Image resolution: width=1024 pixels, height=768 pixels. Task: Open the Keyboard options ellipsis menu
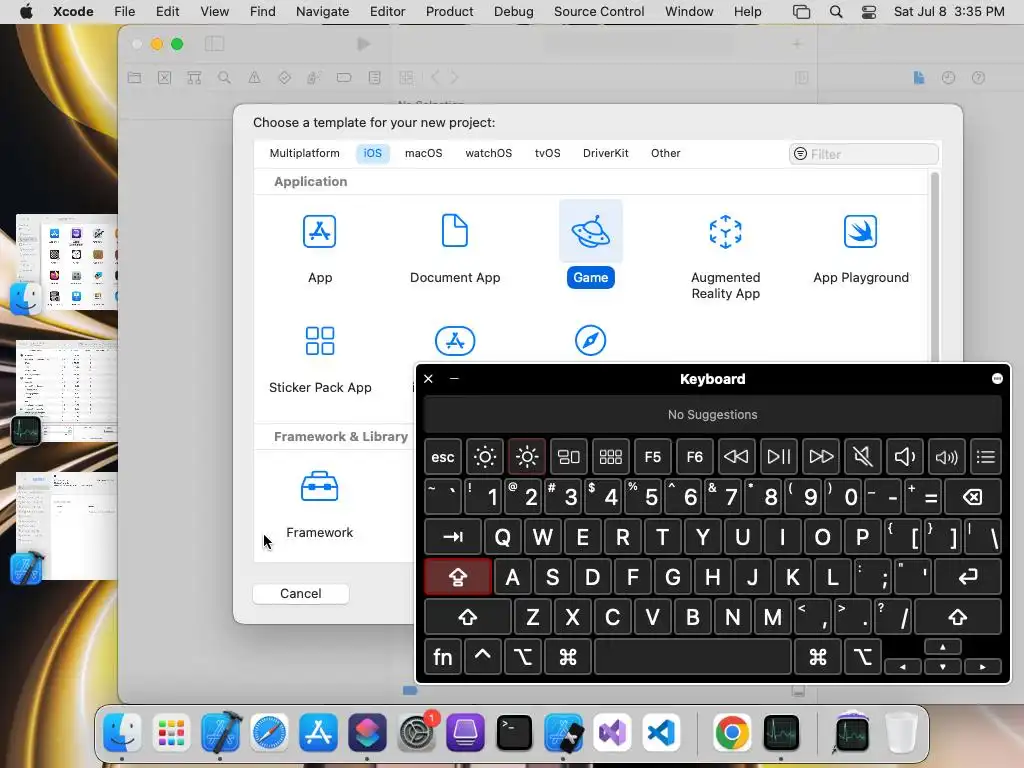(997, 379)
